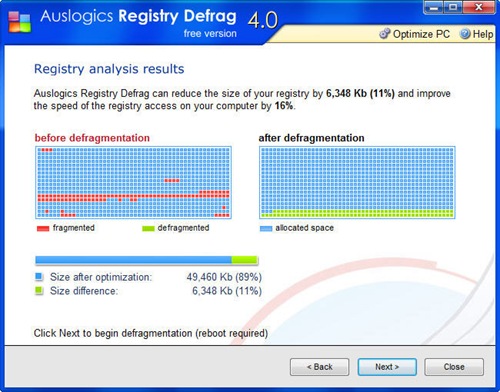Screen dimensions: 500x392
Task: Close the window with the red X
Action: [x=479, y=7]
